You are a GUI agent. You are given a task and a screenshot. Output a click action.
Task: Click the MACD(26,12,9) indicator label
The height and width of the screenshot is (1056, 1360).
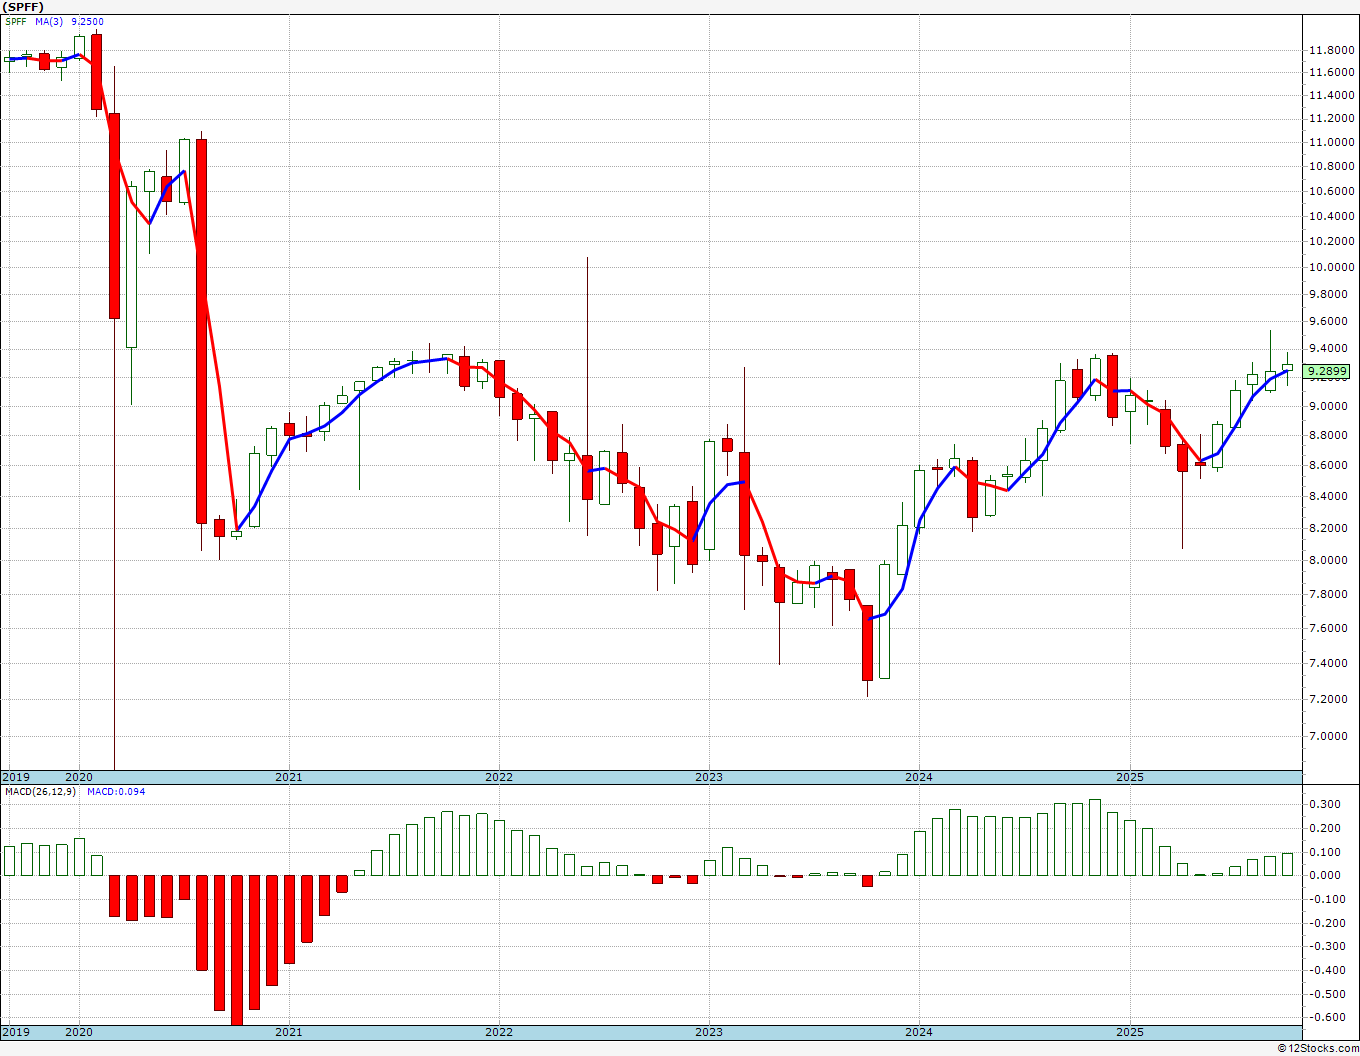[41, 792]
